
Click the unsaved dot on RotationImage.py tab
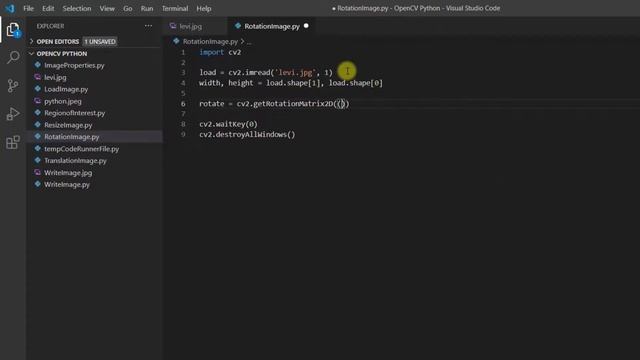tap(306, 26)
